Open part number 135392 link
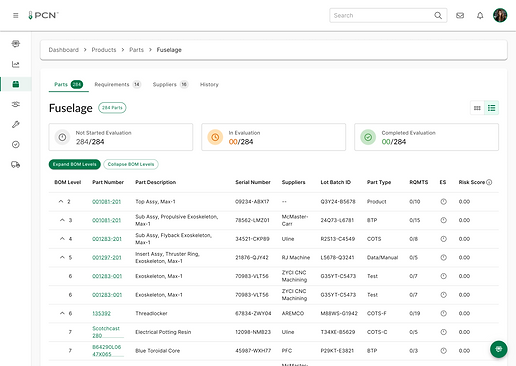Viewport: 516px width, 366px height. 101,314
